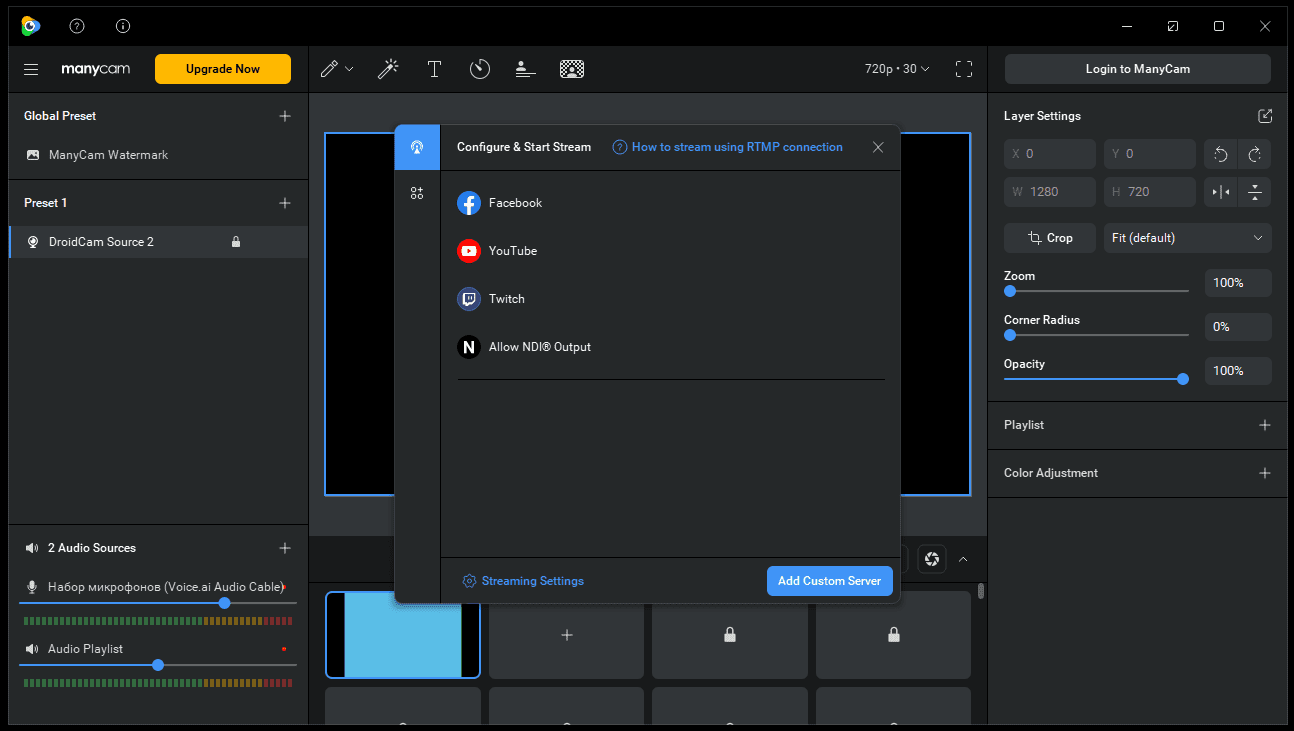Open the 720p 30 resolution dropdown
Image resolution: width=1294 pixels, height=731 pixels.
(x=897, y=69)
